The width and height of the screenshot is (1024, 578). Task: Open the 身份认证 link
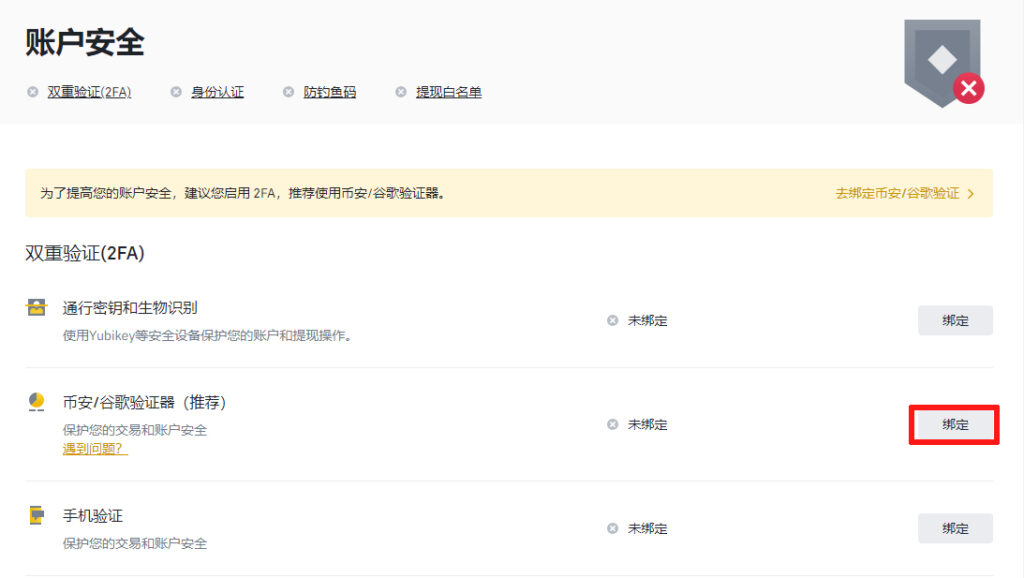point(217,92)
